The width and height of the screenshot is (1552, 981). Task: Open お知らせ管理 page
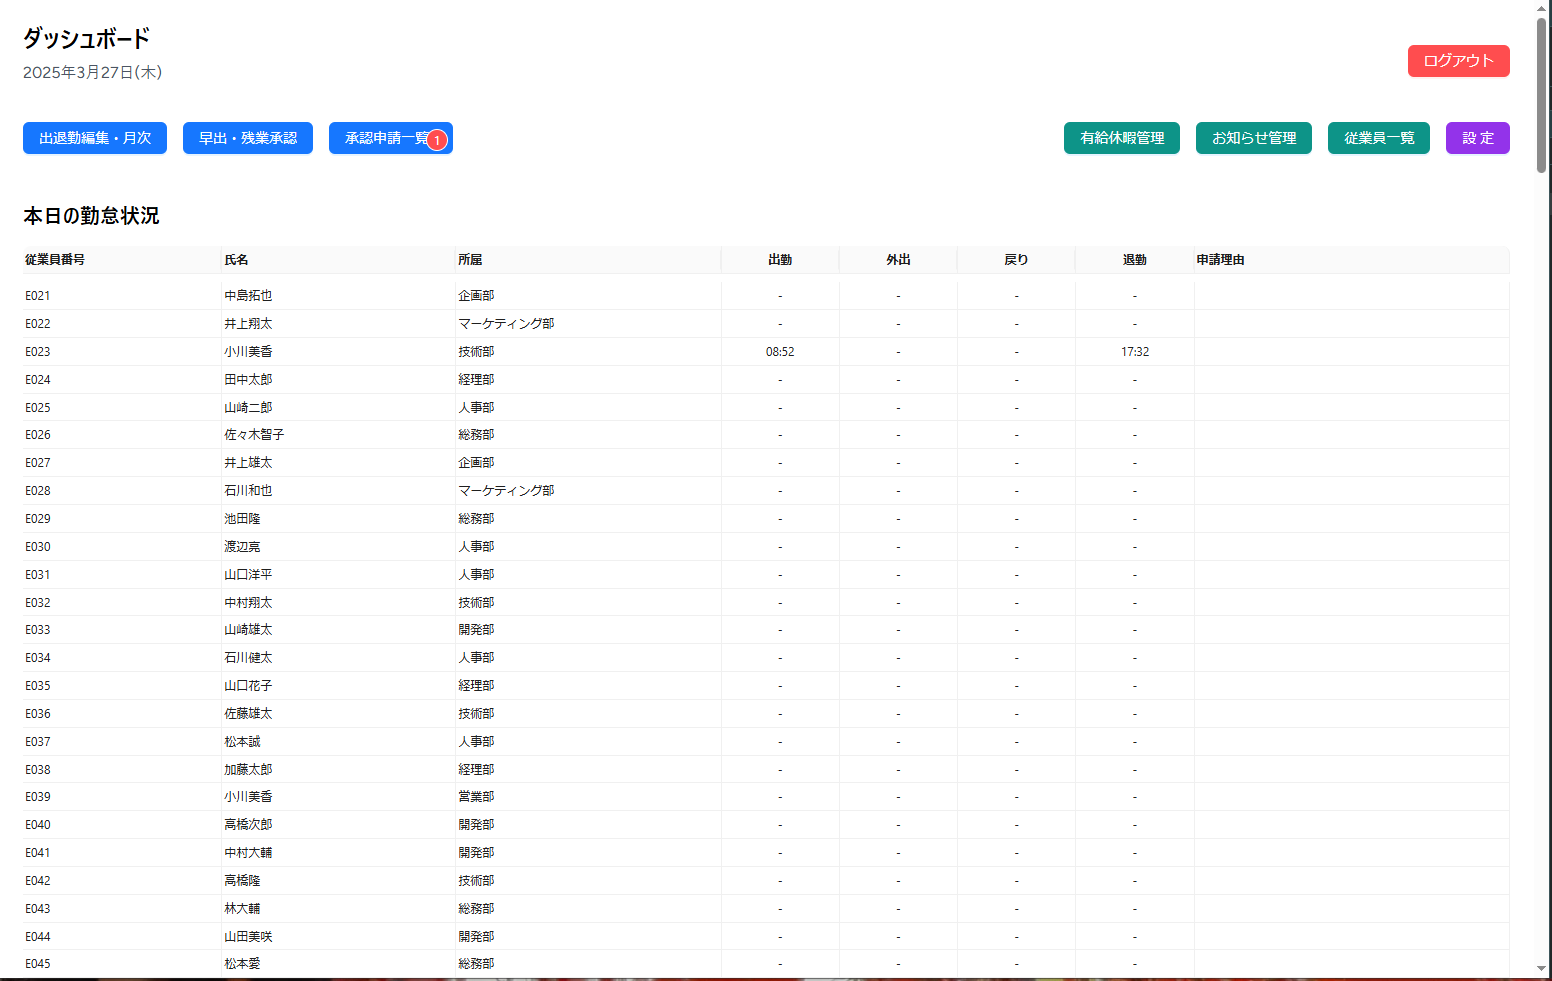coord(1253,138)
